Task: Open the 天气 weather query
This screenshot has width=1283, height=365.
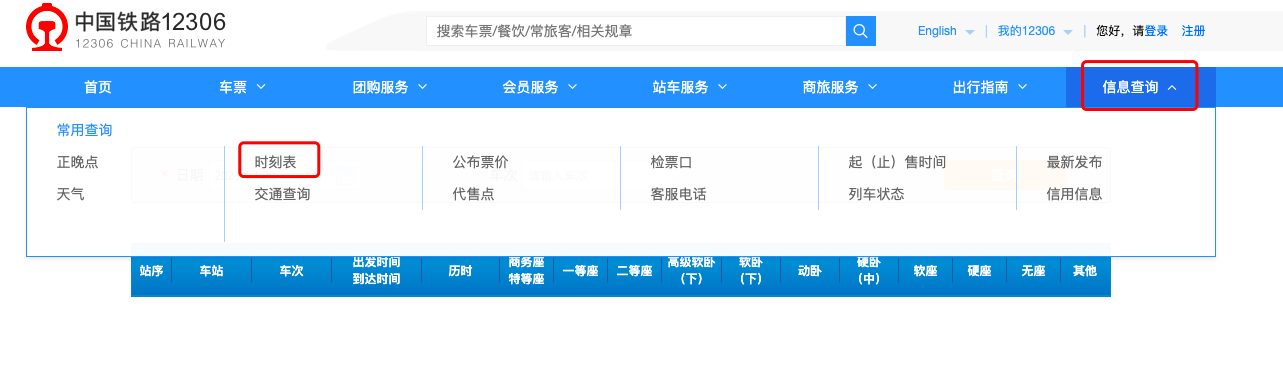Action: pyautogui.click(x=71, y=194)
